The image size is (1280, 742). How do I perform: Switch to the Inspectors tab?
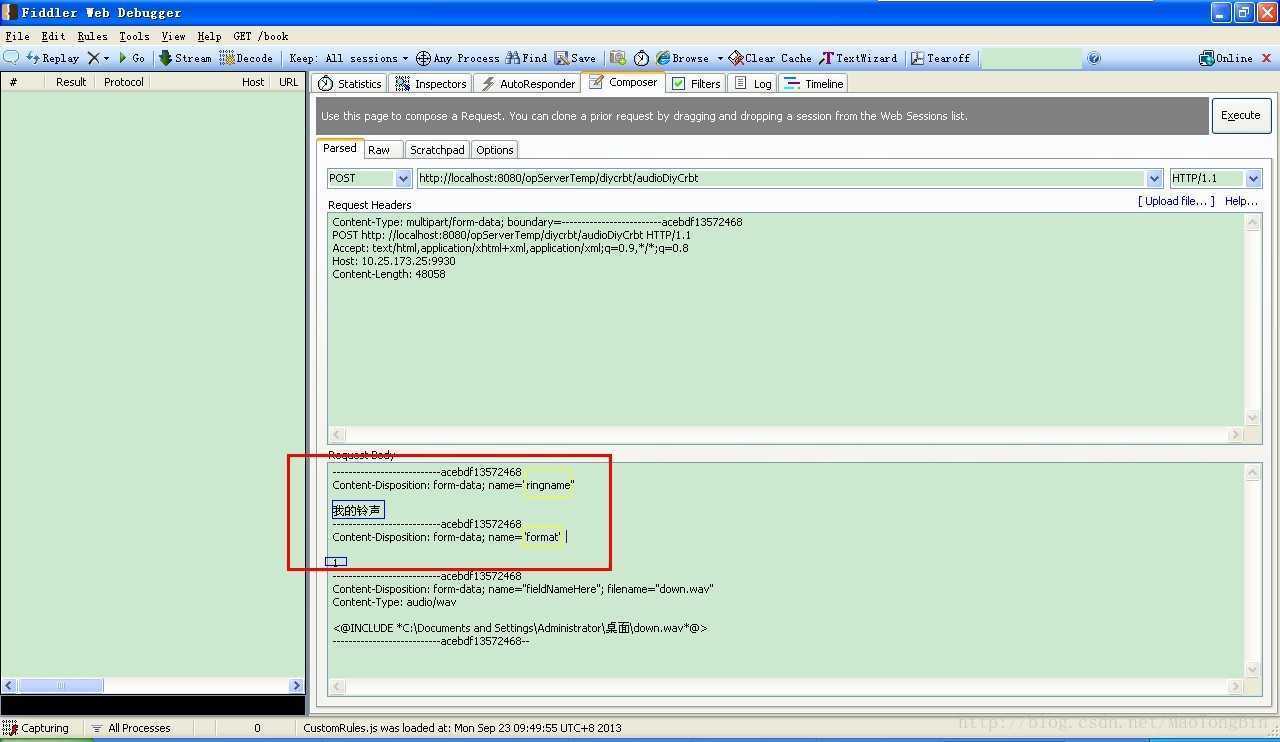coord(431,84)
